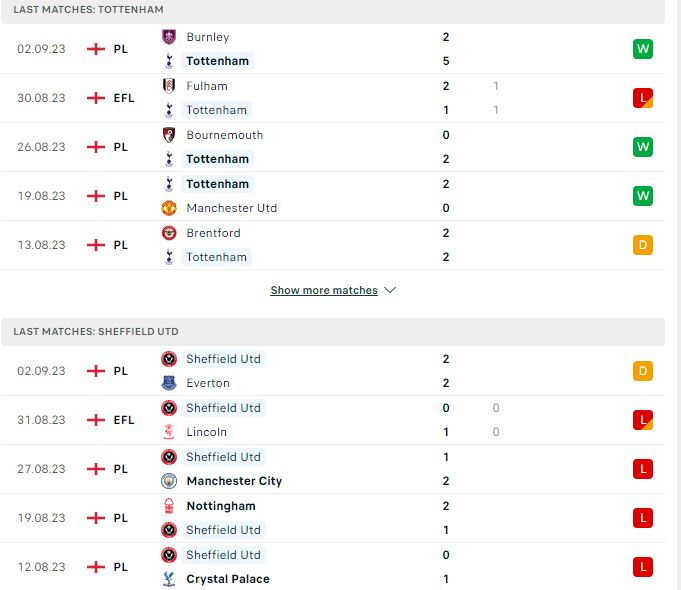Click L badge for Lincoln EFL match
The width and height of the screenshot is (681, 590).
pyautogui.click(x=643, y=420)
